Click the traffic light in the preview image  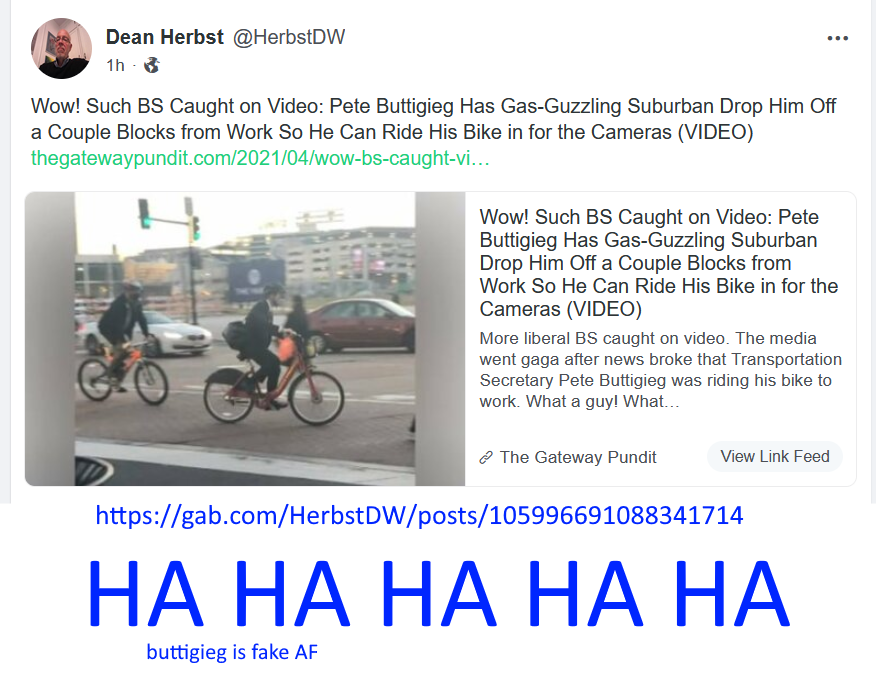[144, 213]
